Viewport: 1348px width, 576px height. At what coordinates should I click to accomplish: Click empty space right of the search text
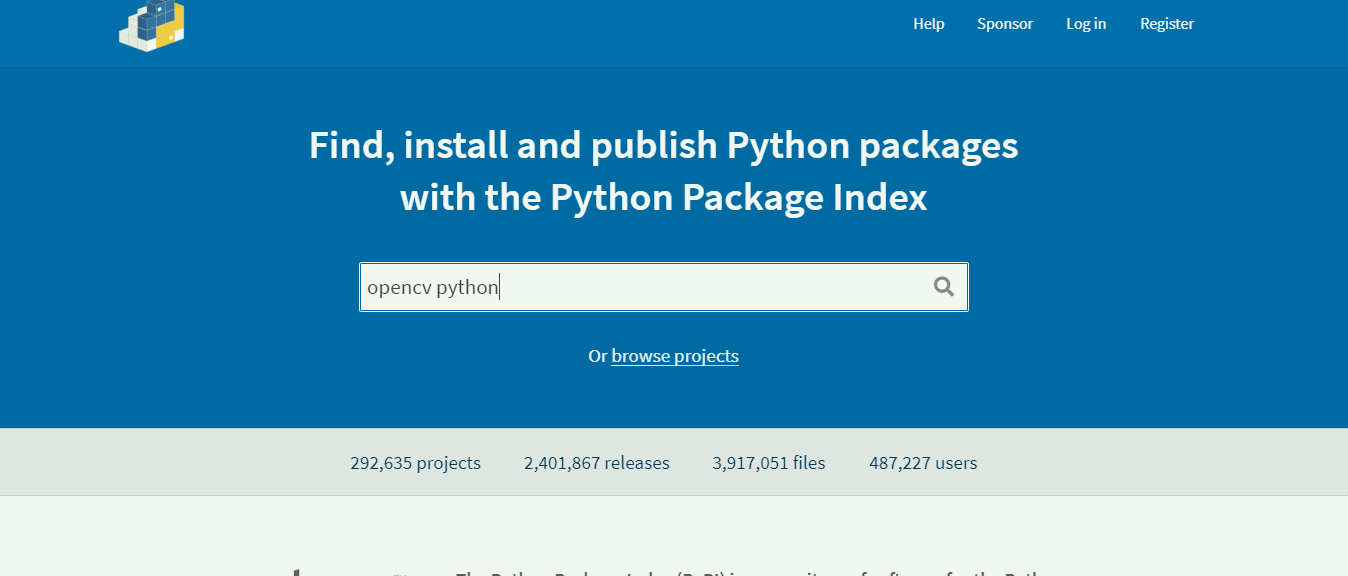tap(720, 287)
